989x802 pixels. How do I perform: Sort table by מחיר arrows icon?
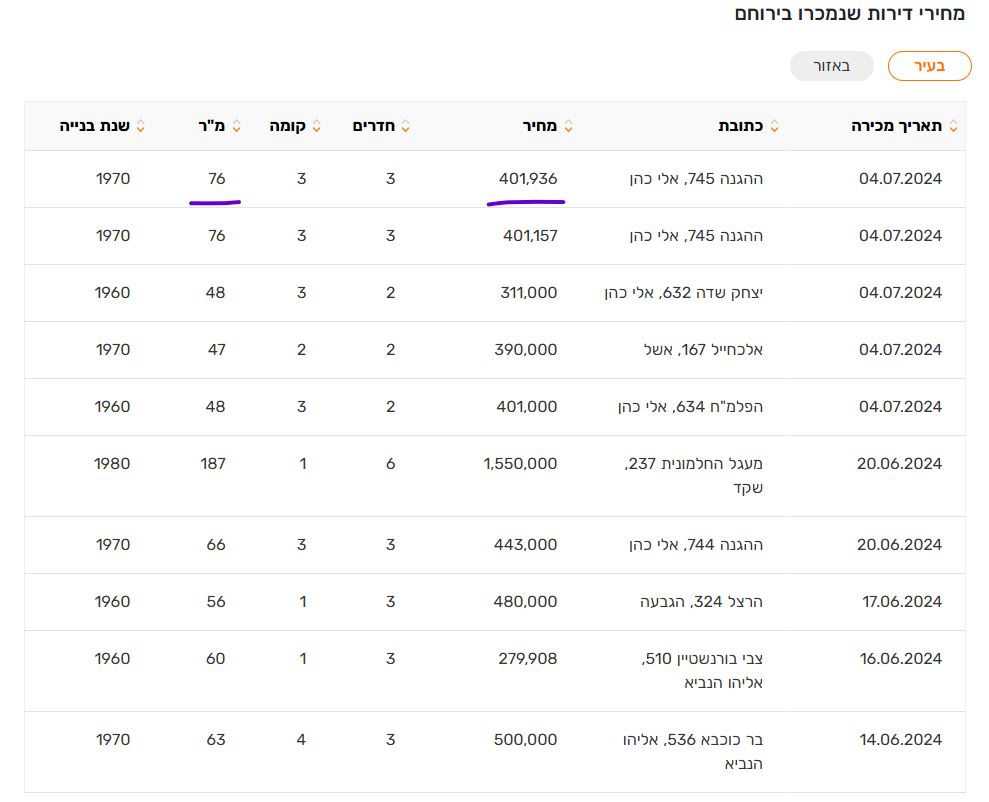click(569, 127)
